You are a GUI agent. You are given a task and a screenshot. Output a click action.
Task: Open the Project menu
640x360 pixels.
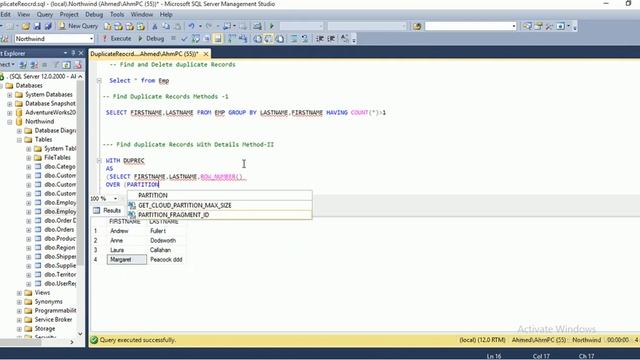[x=69, y=14]
